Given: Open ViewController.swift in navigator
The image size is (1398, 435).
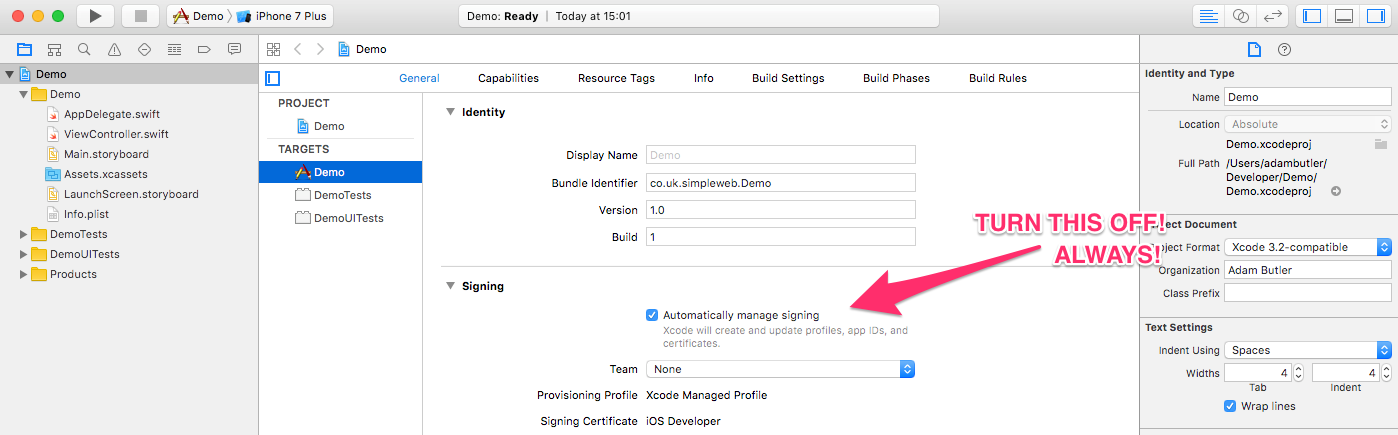Looking at the screenshot, I should coord(116,134).
